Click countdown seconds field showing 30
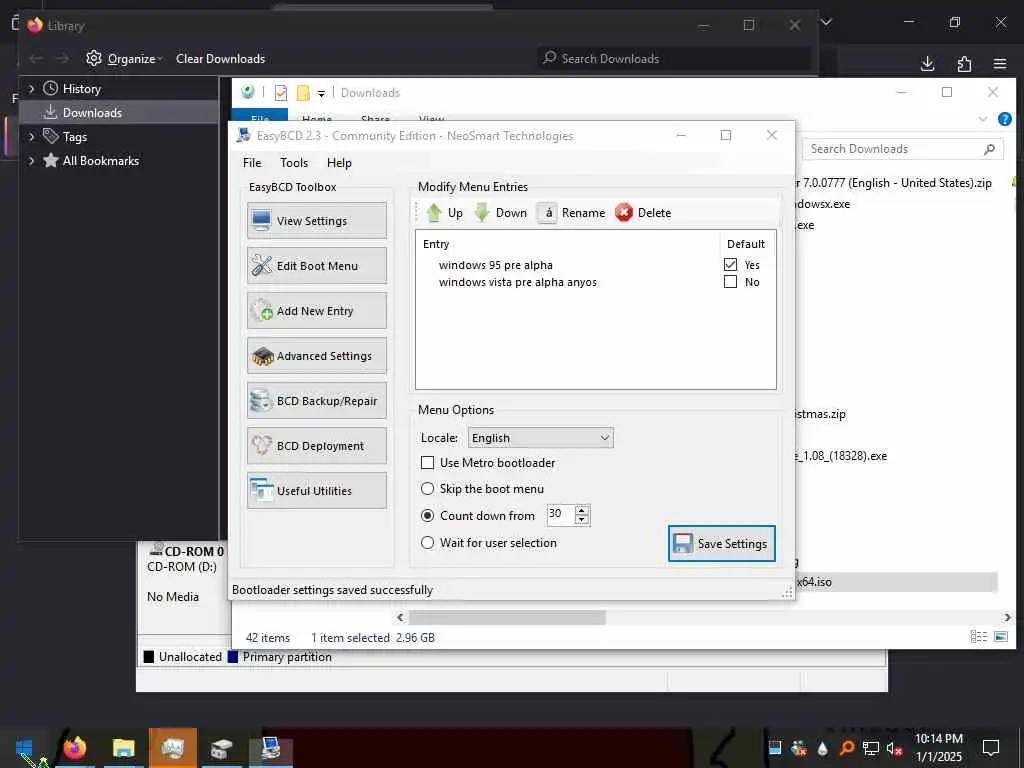This screenshot has width=1024, height=768. coord(560,515)
